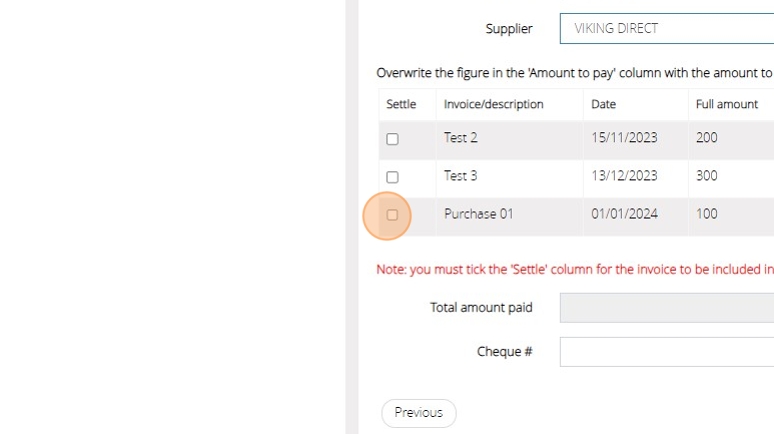Select the Purchase 01 invoice description cell
Viewport: 774px width, 434px height.
click(x=479, y=214)
